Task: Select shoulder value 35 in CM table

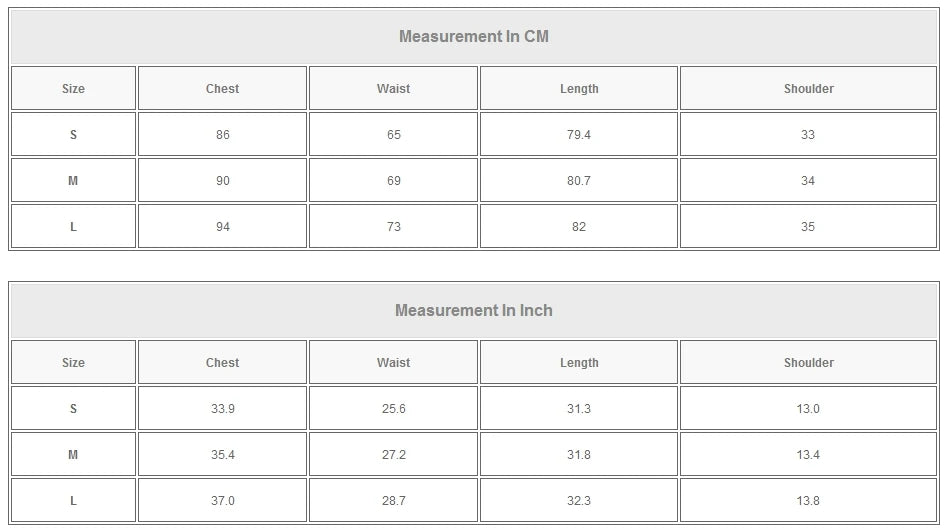Action: (808, 227)
